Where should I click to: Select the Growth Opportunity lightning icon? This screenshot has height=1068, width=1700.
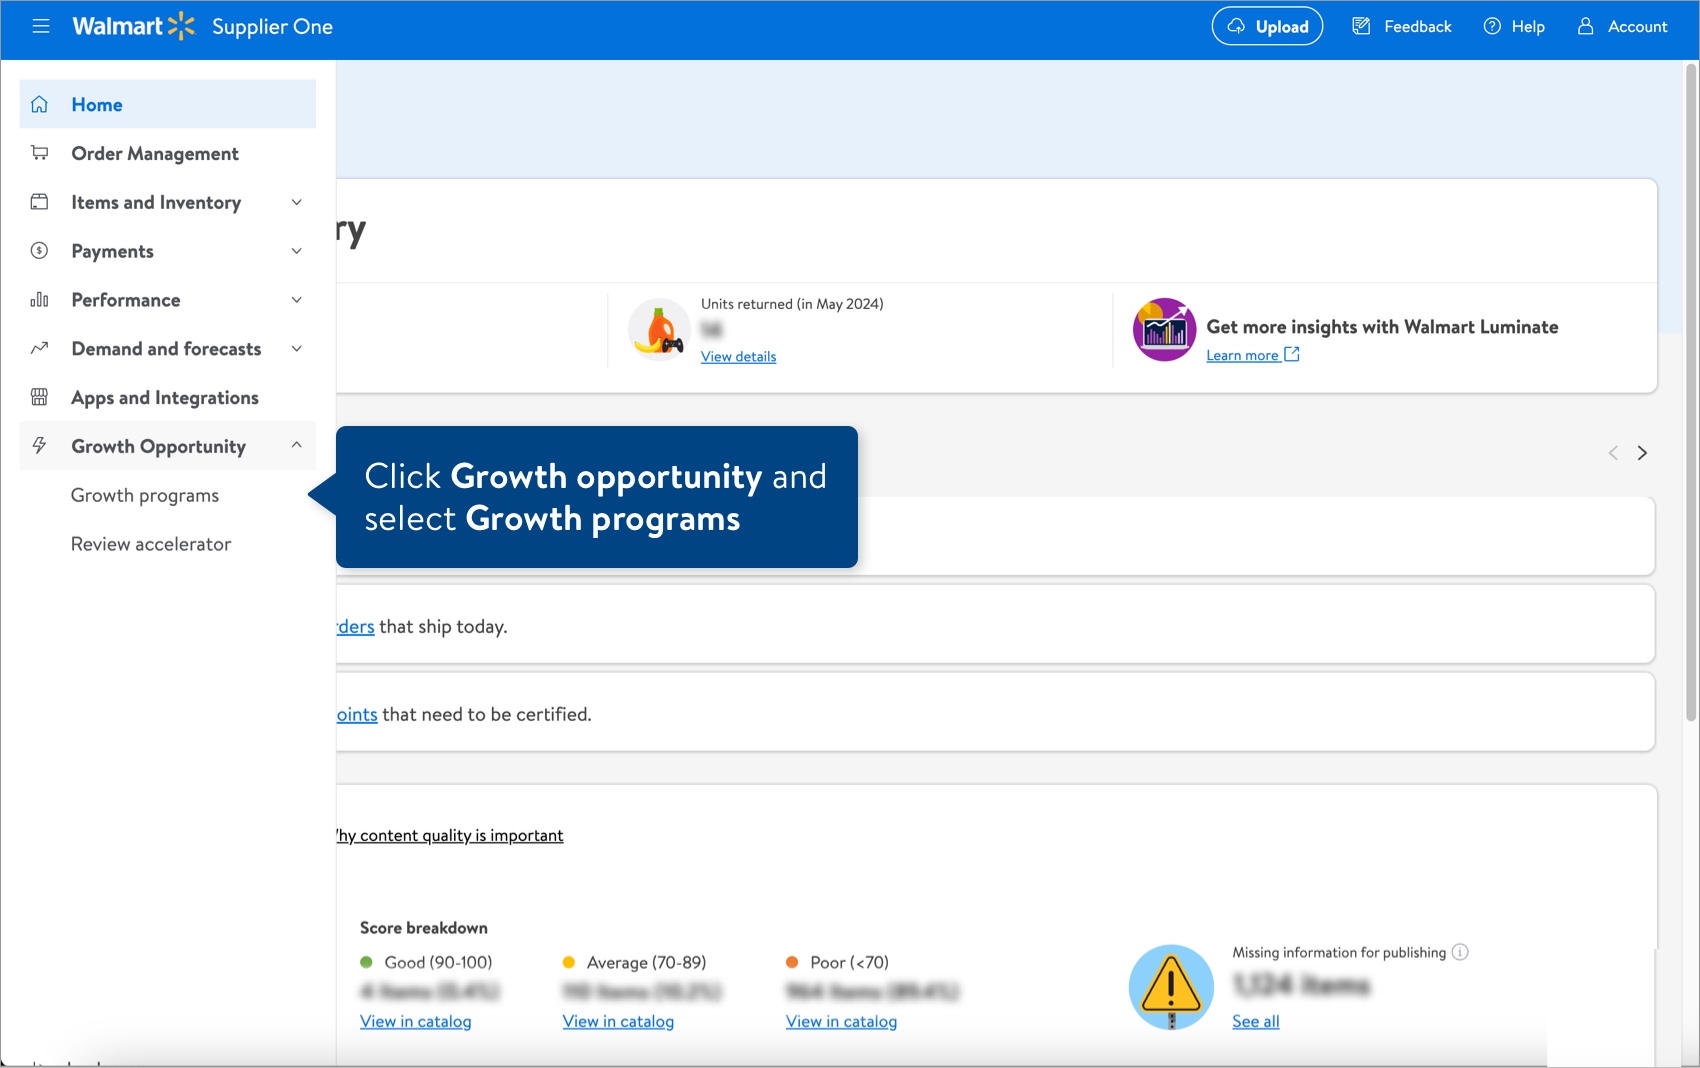pos(39,445)
